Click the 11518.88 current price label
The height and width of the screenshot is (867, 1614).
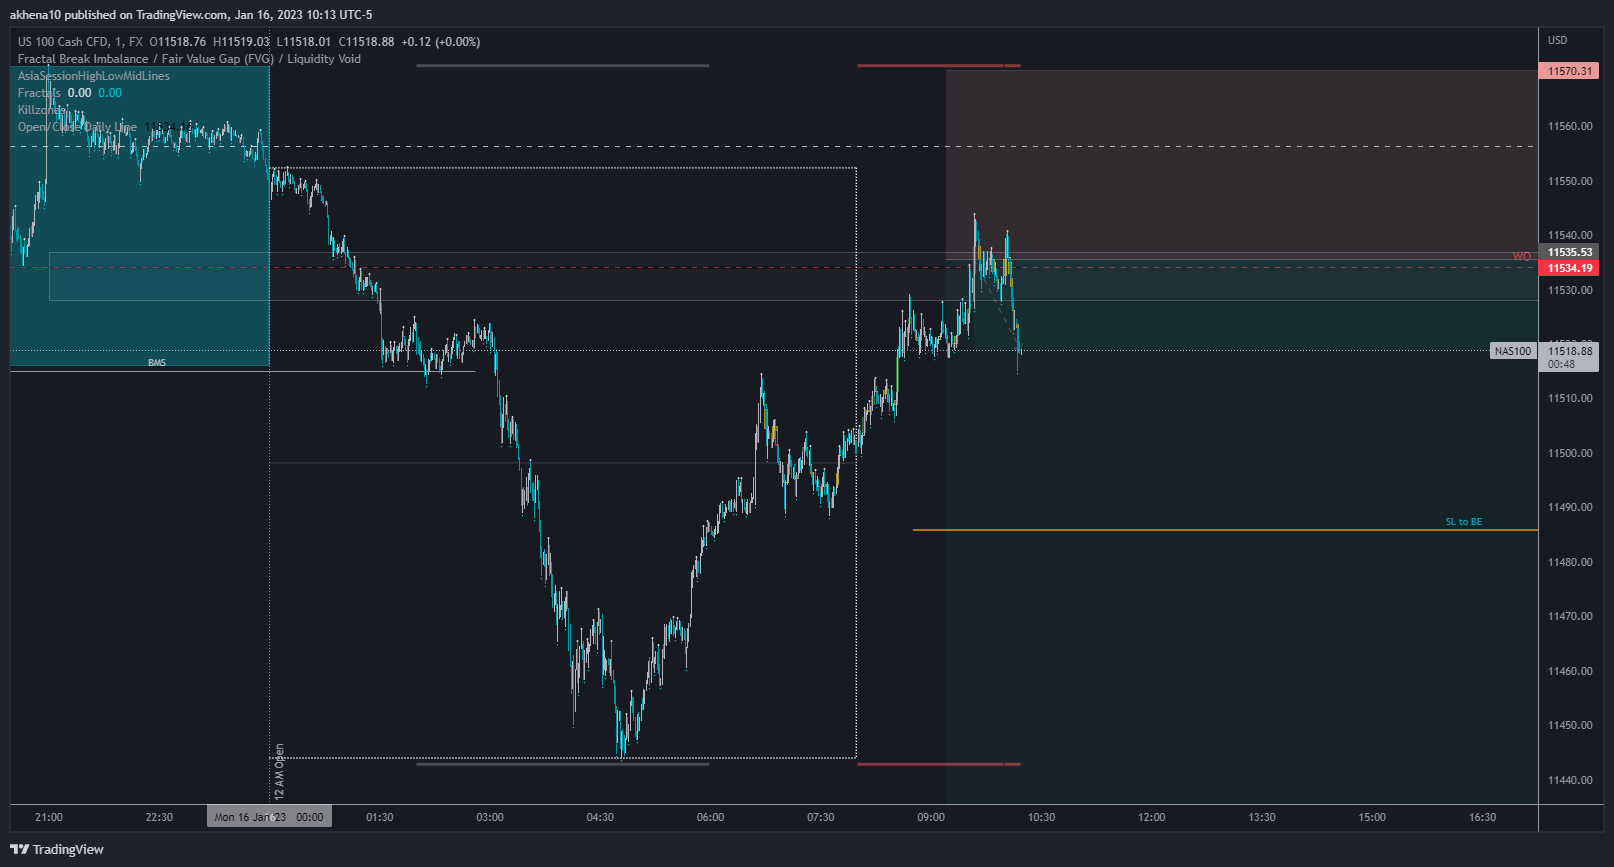[x=1568, y=351]
